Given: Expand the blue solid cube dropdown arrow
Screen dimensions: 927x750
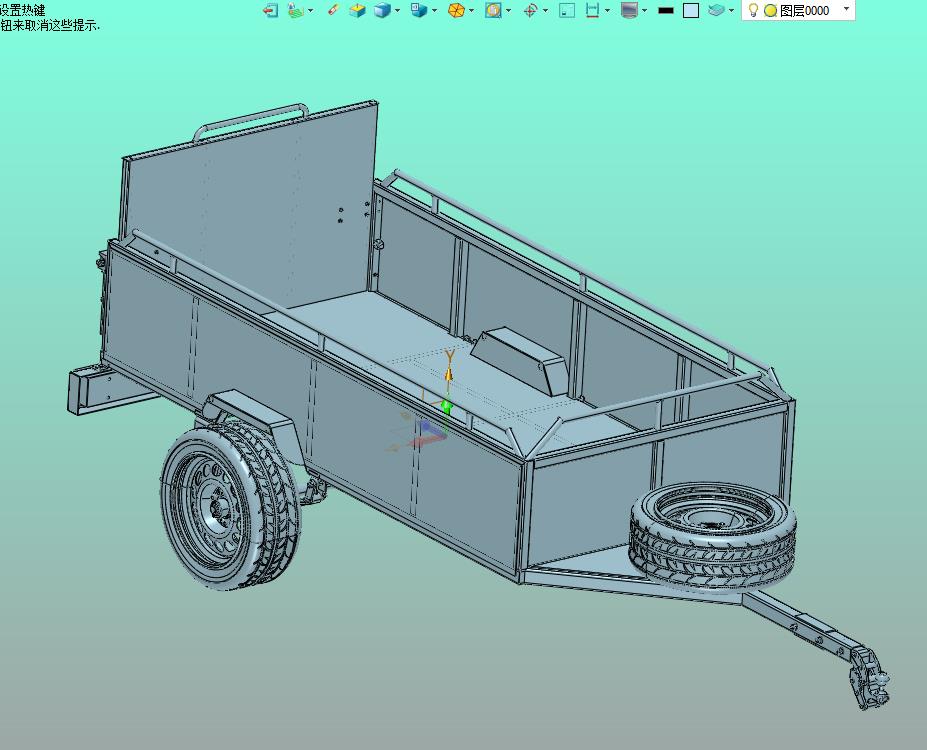Looking at the screenshot, I should 397,10.
